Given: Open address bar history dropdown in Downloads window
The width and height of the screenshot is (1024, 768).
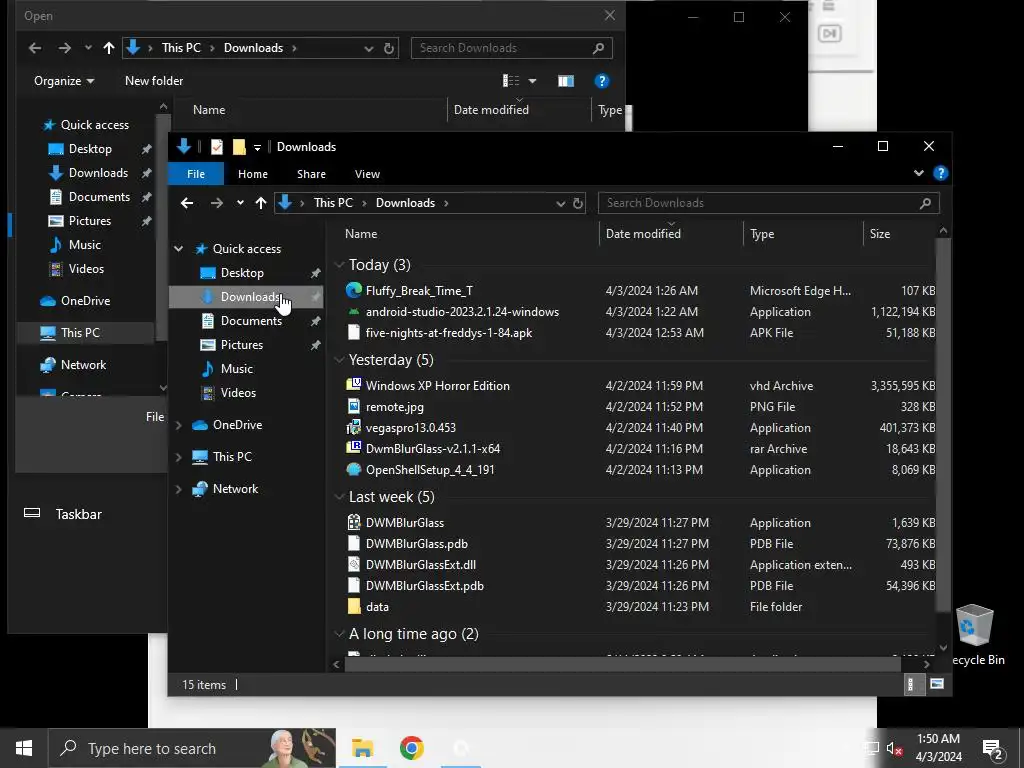Looking at the screenshot, I should 560,204.
